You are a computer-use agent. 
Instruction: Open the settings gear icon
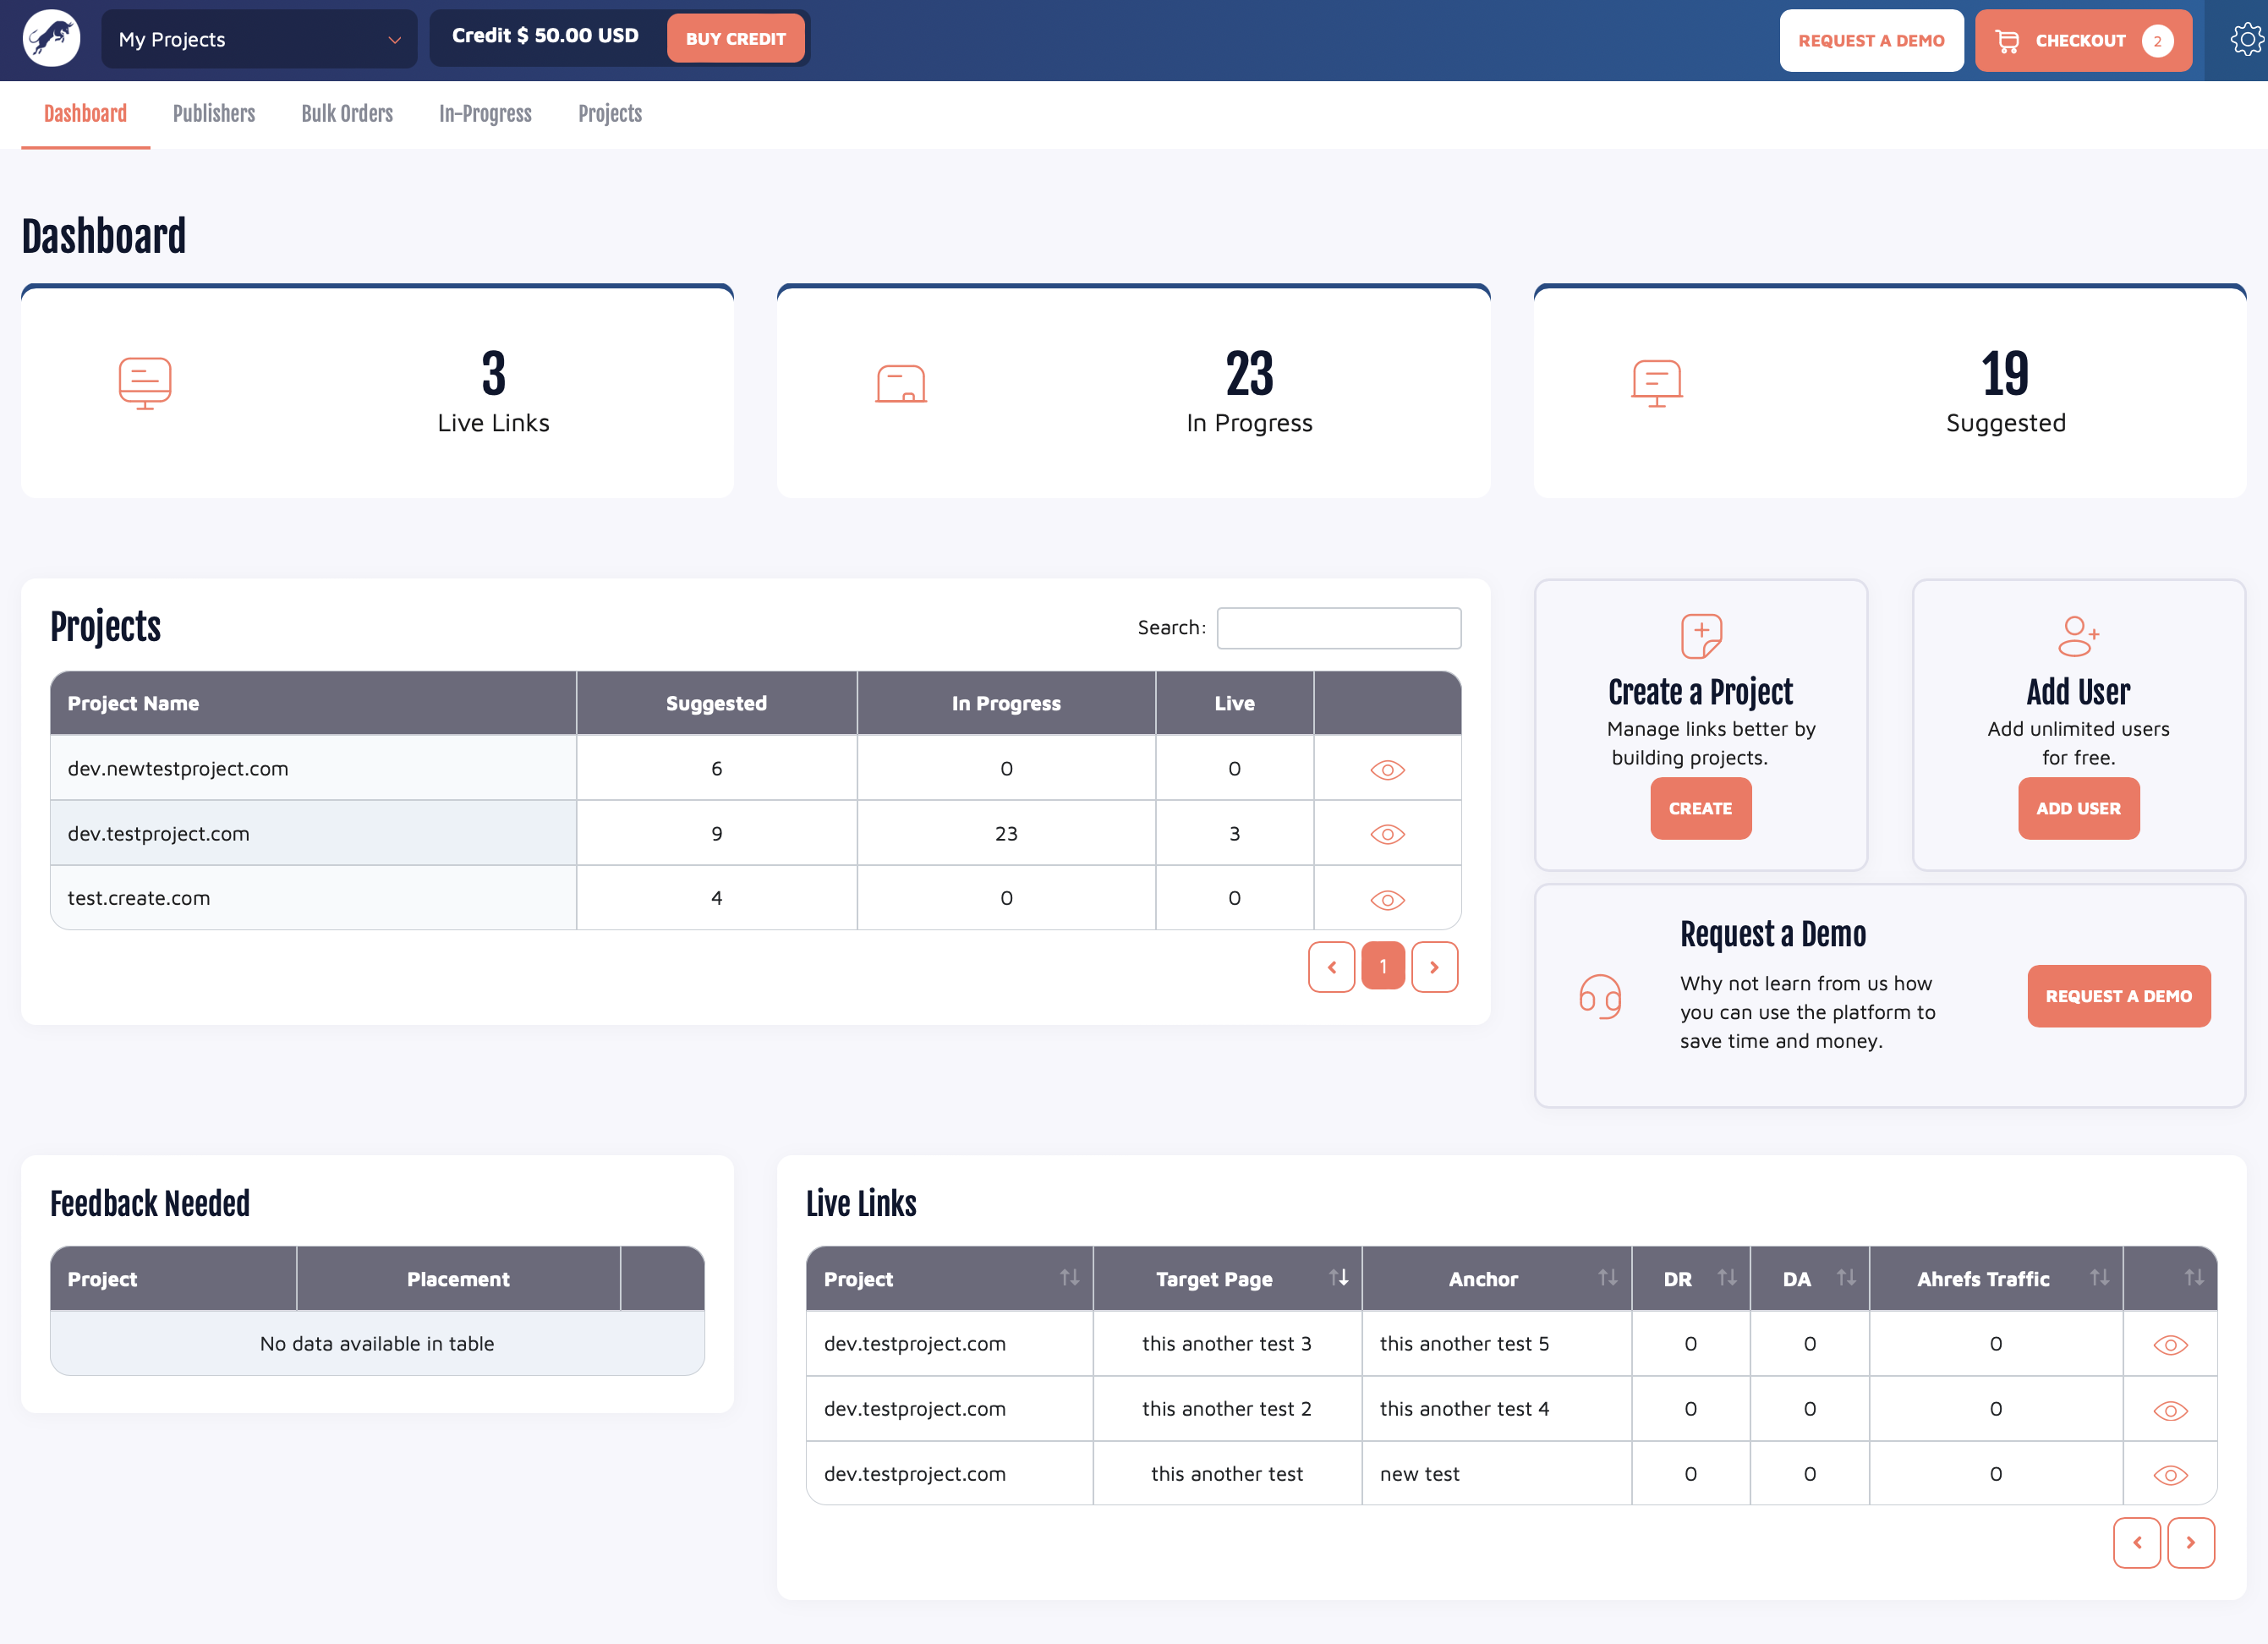click(2246, 39)
